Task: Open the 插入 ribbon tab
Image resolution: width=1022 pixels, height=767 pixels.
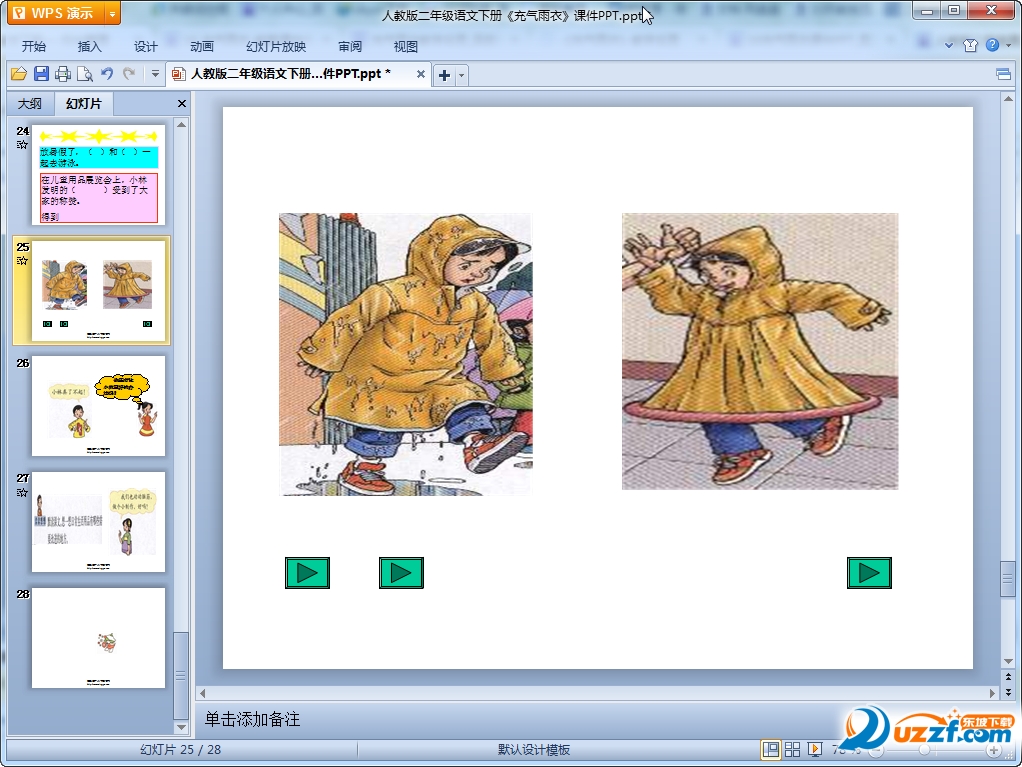Action: [89, 46]
